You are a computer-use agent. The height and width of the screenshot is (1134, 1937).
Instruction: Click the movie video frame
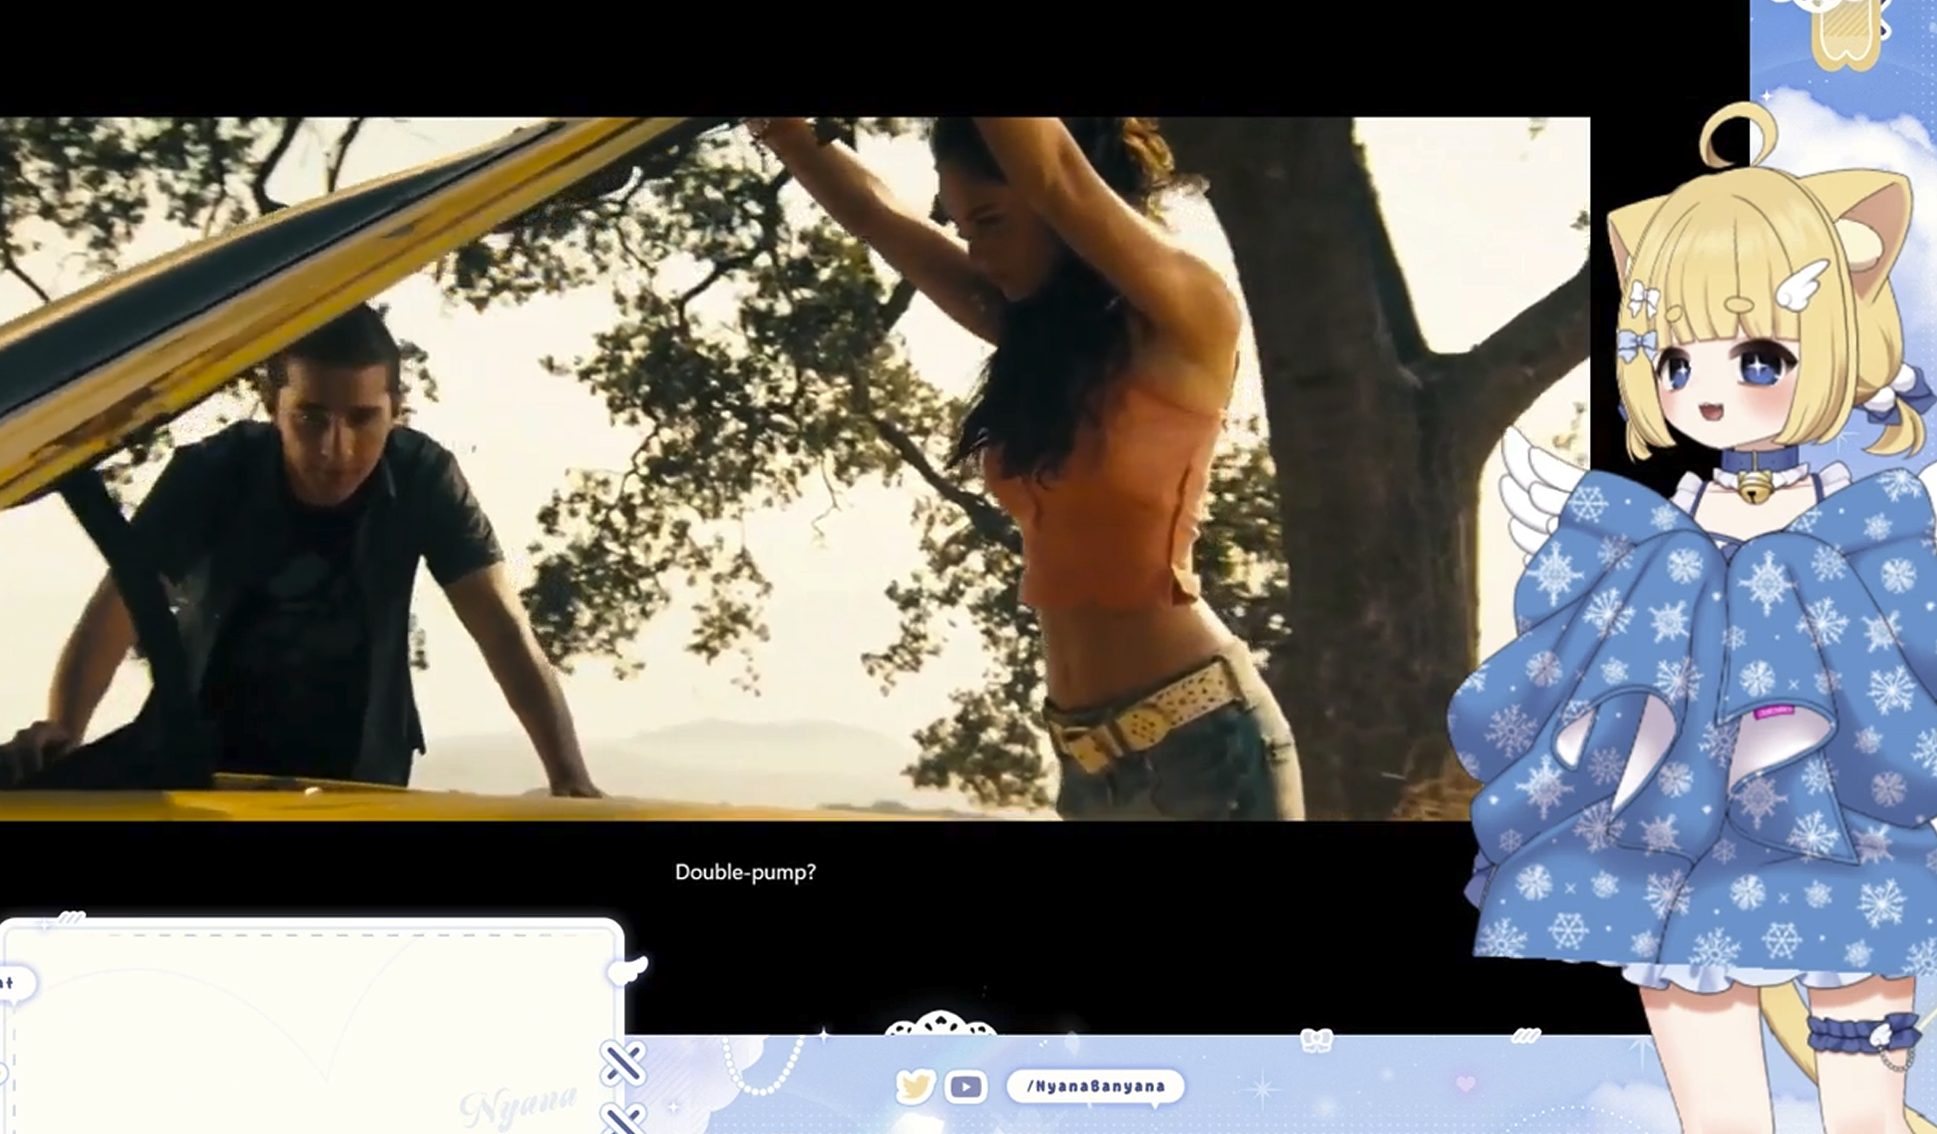pyautogui.click(x=795, y=469)
